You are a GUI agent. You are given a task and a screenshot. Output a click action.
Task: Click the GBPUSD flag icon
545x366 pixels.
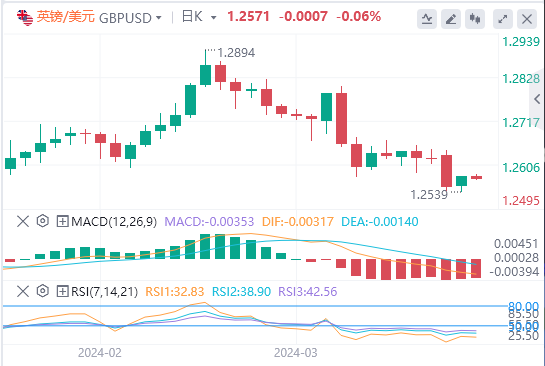(x=25, y=18)
